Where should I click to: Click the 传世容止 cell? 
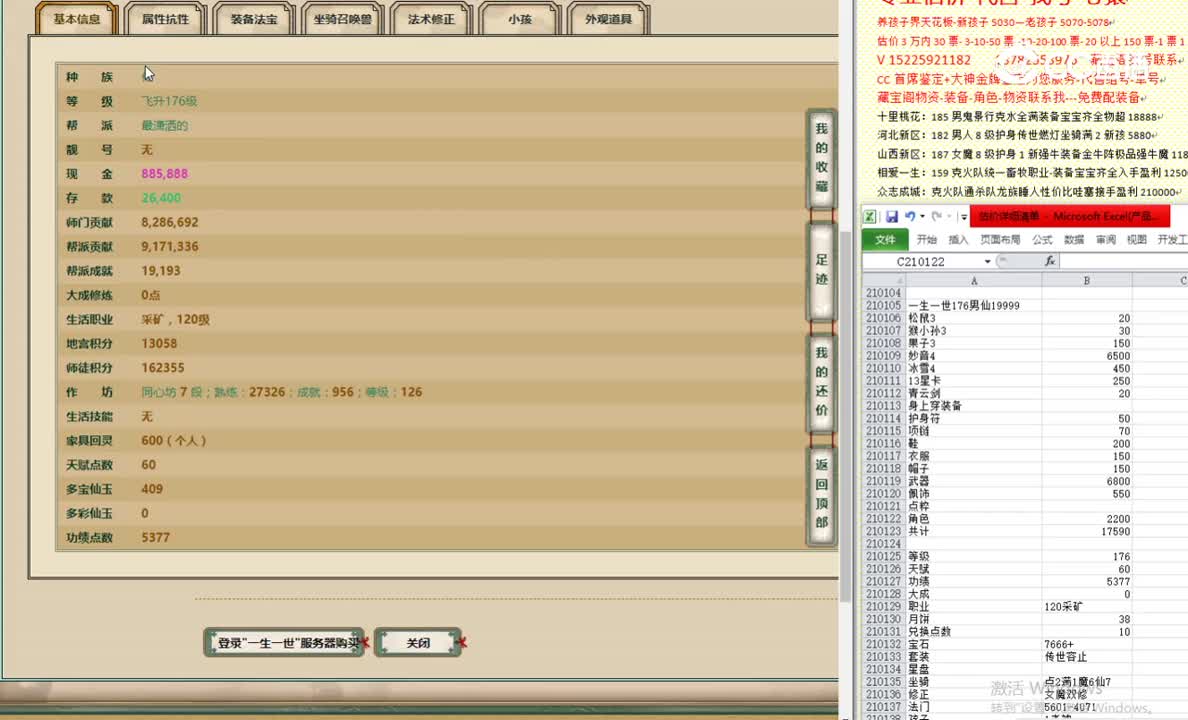(x=1087, y=656)
